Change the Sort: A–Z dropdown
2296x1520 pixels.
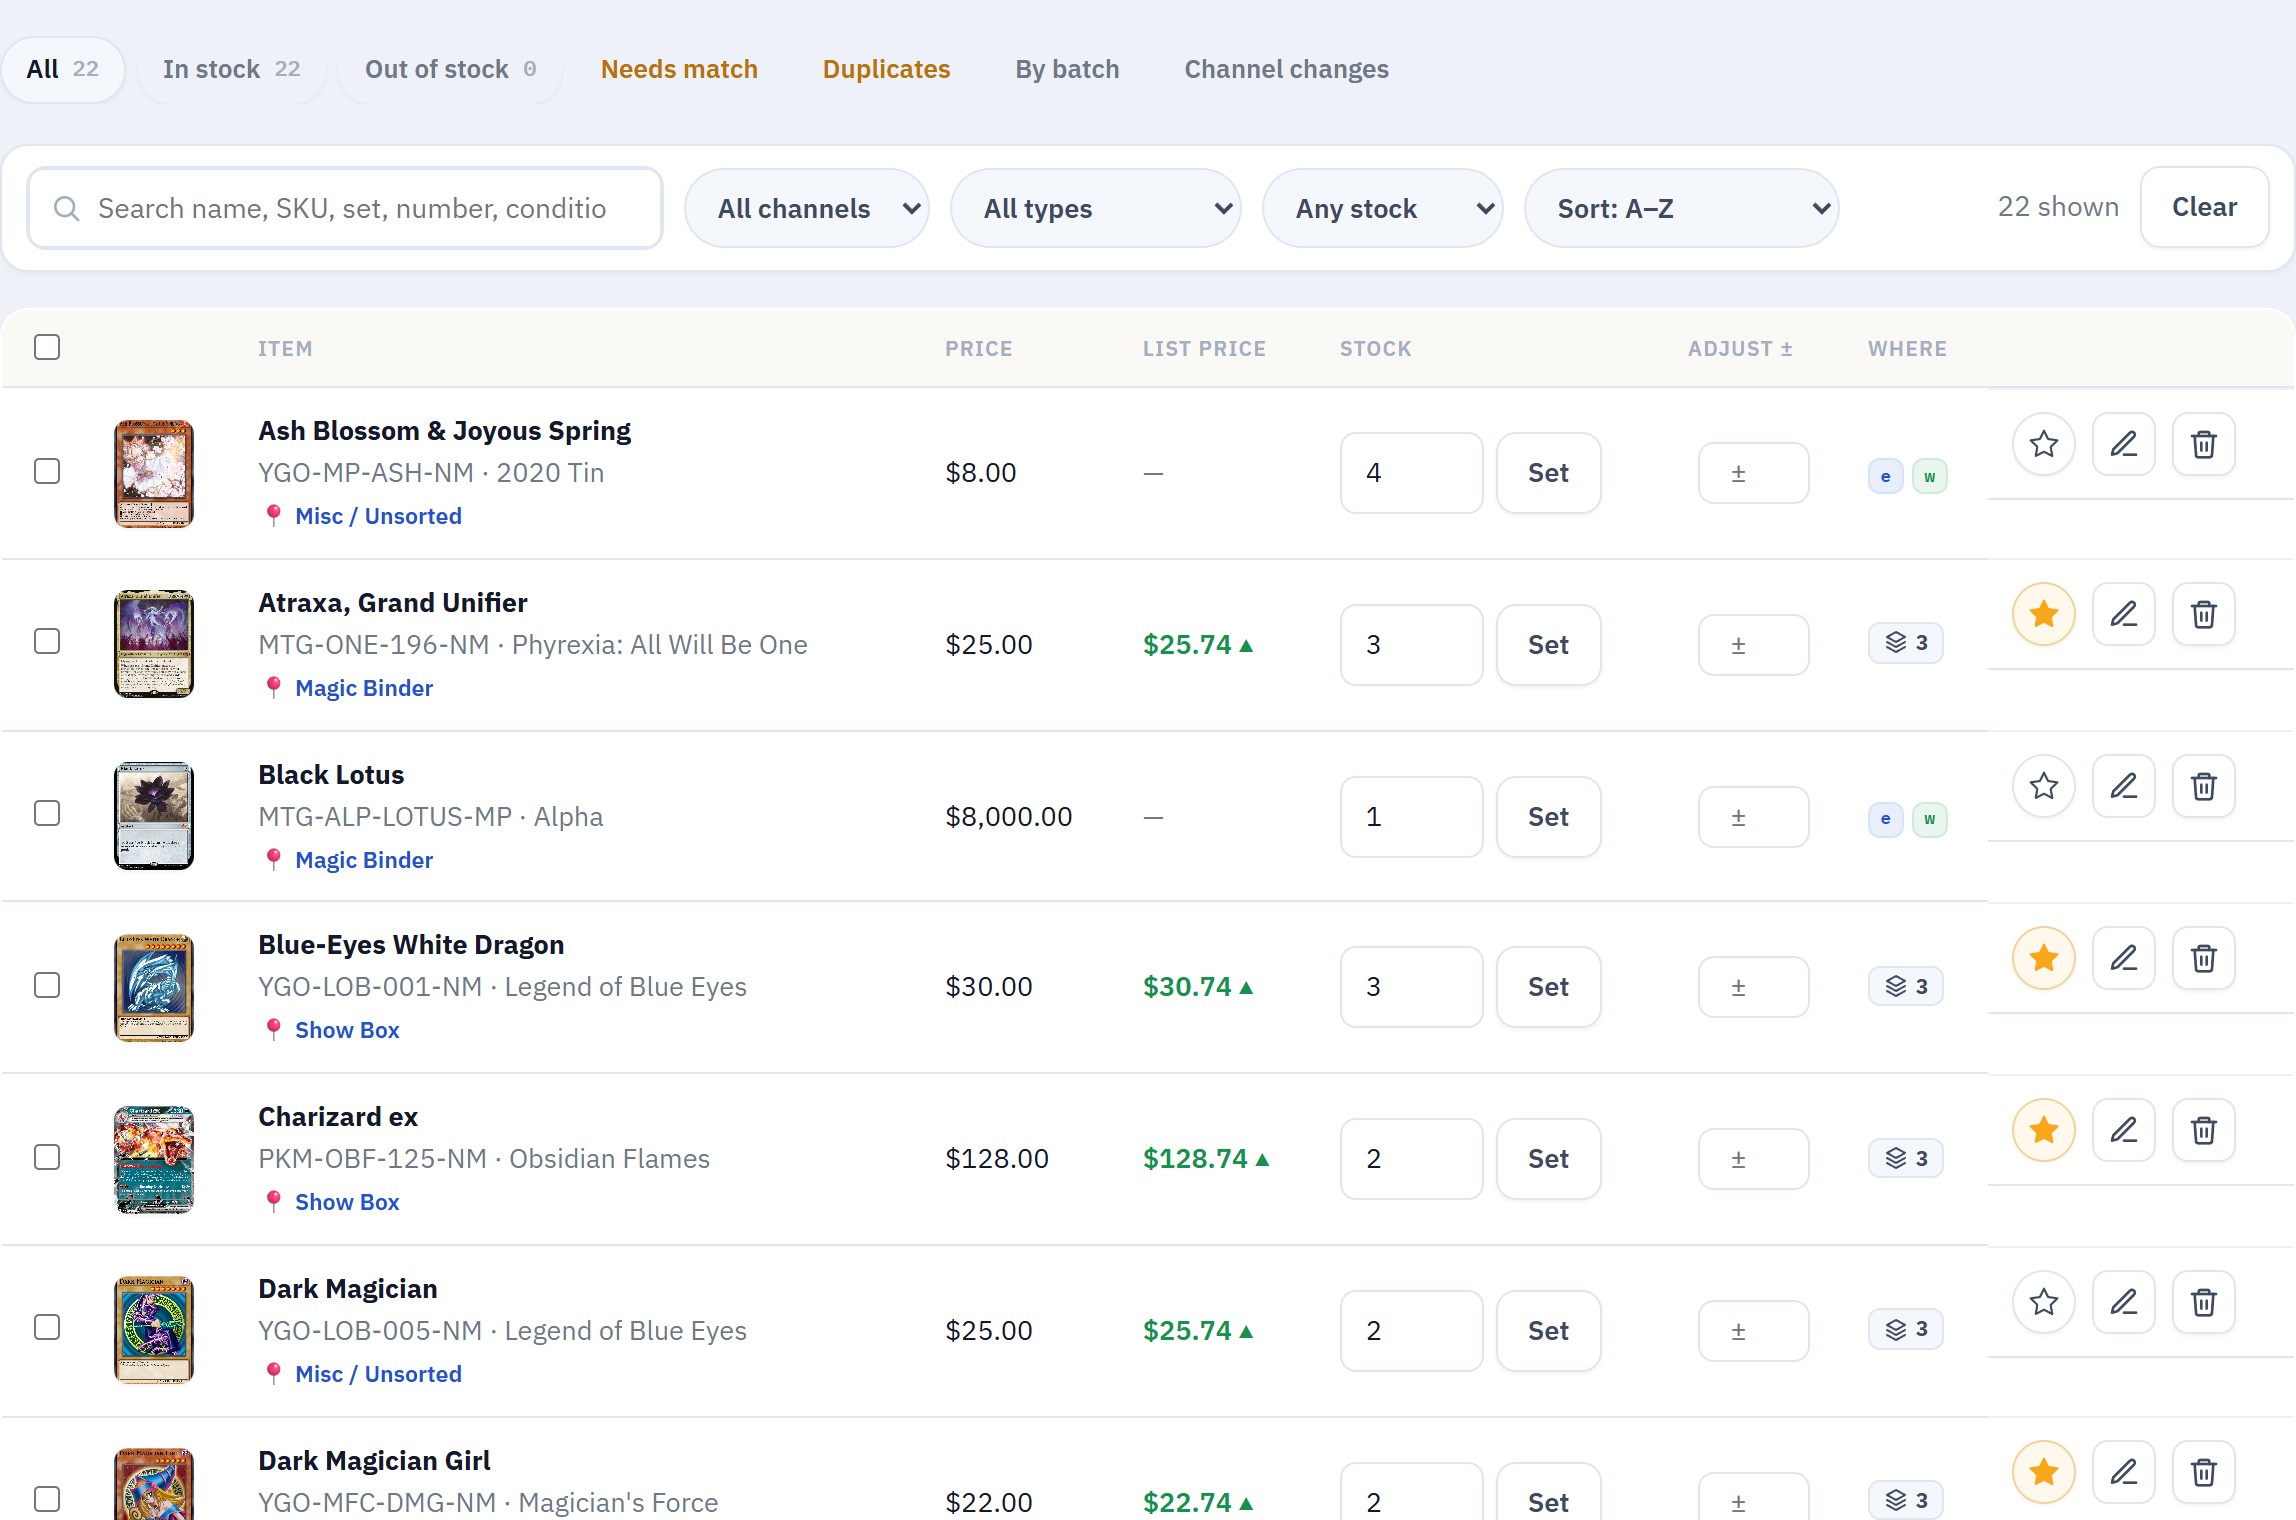[x=1682, y=208]
